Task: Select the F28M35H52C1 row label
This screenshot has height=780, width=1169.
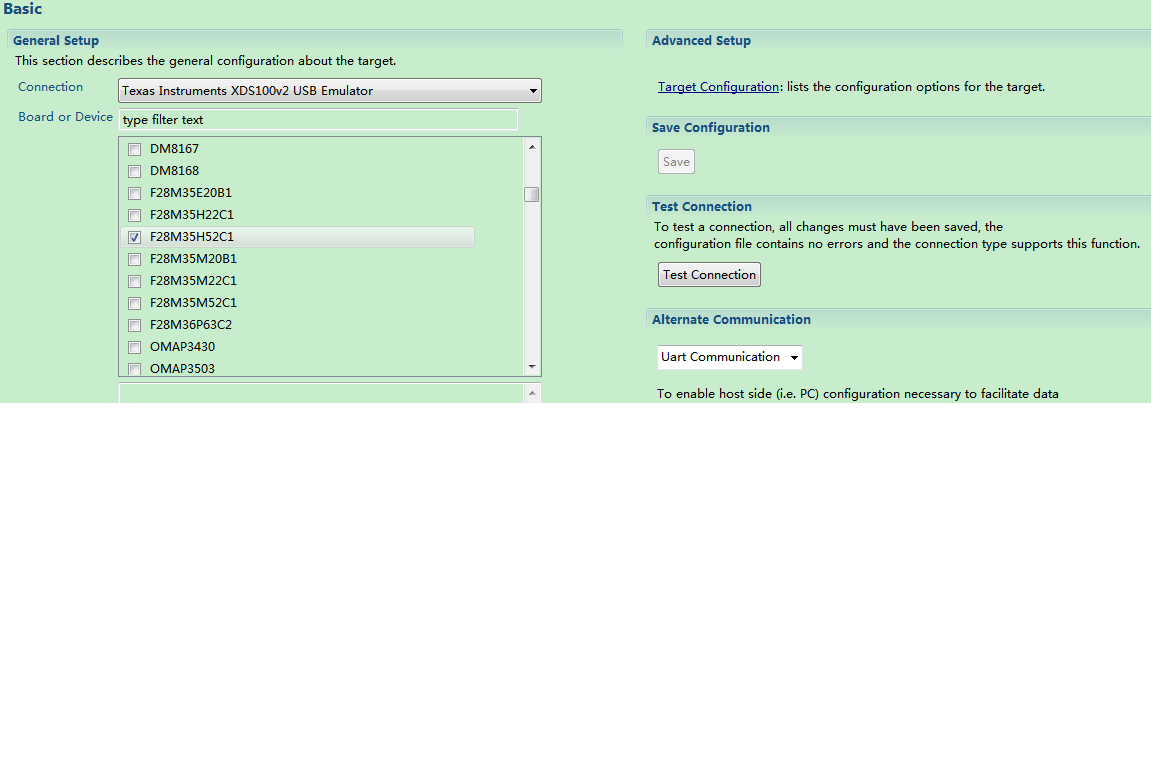Action: 192,237
